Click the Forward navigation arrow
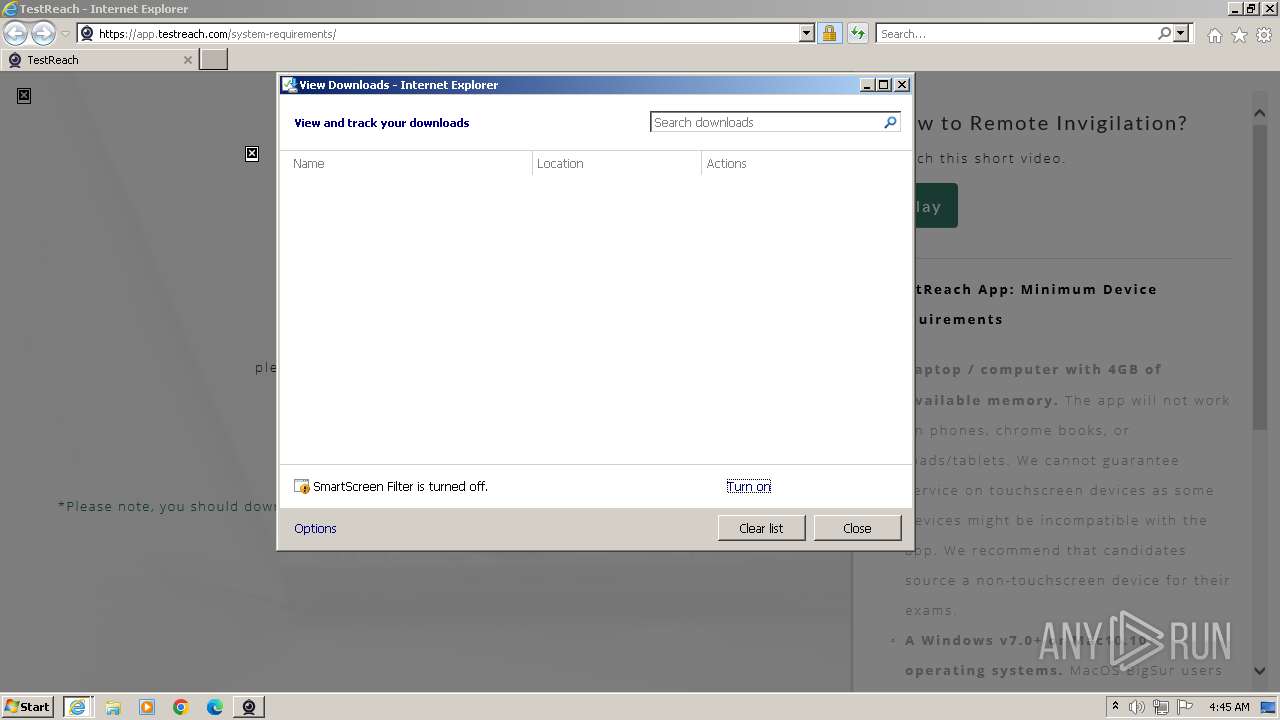 pos(43,33)
